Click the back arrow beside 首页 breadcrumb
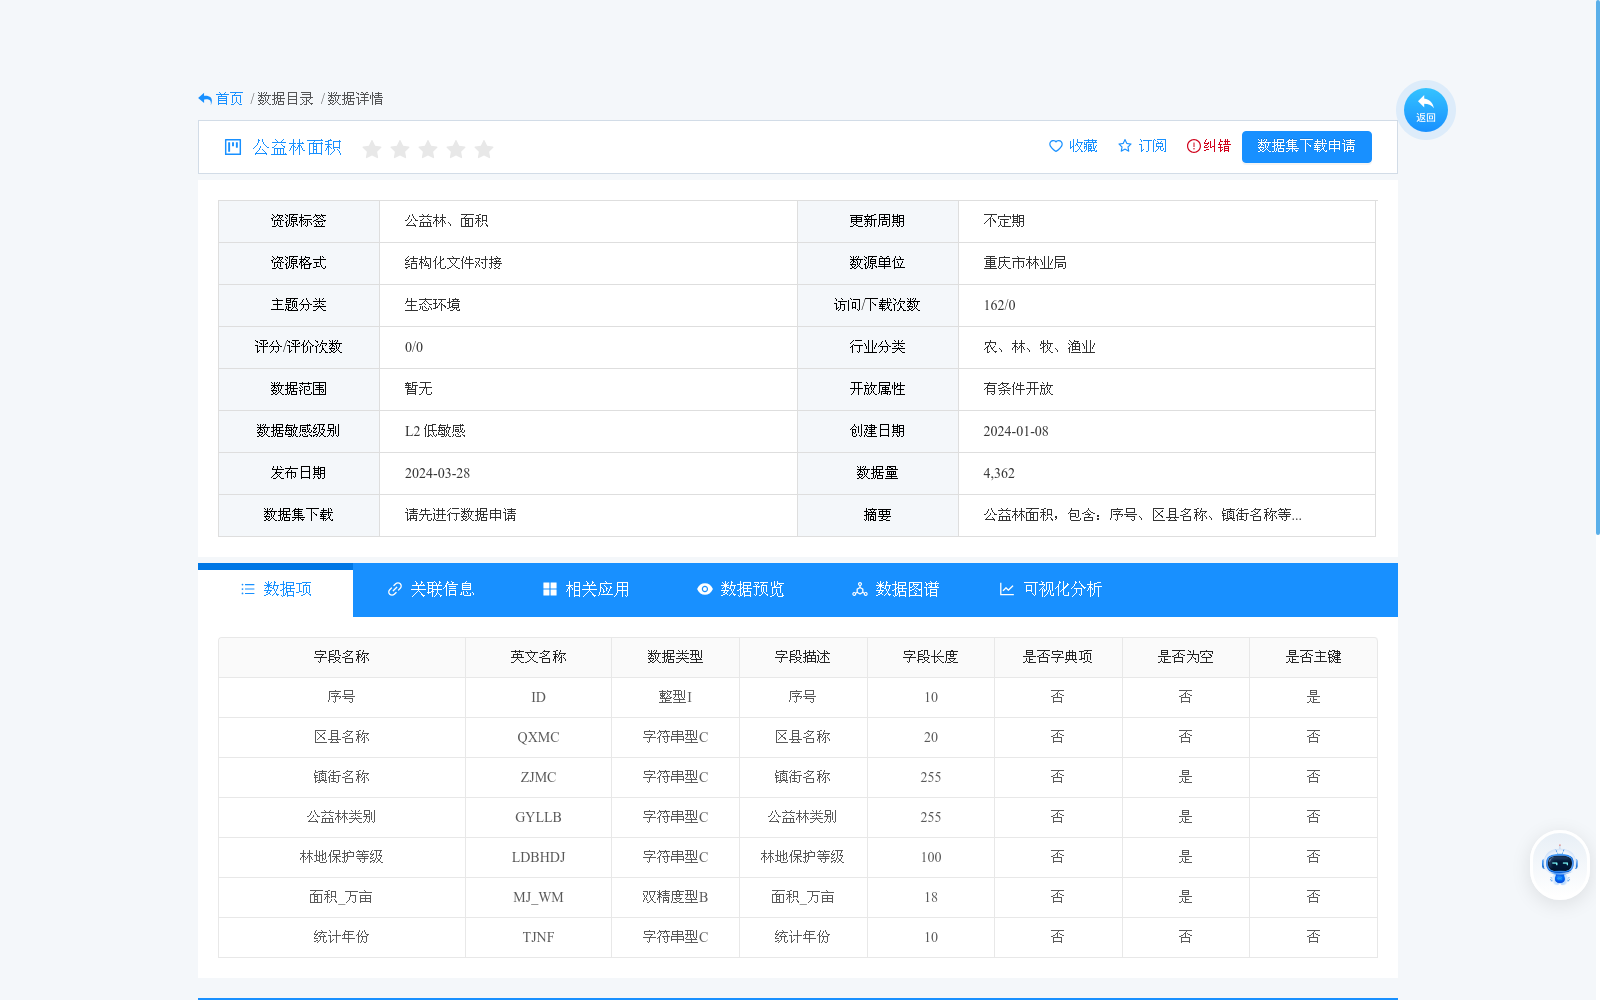Screen dimensions: 1600x1000 click(204, 97)
